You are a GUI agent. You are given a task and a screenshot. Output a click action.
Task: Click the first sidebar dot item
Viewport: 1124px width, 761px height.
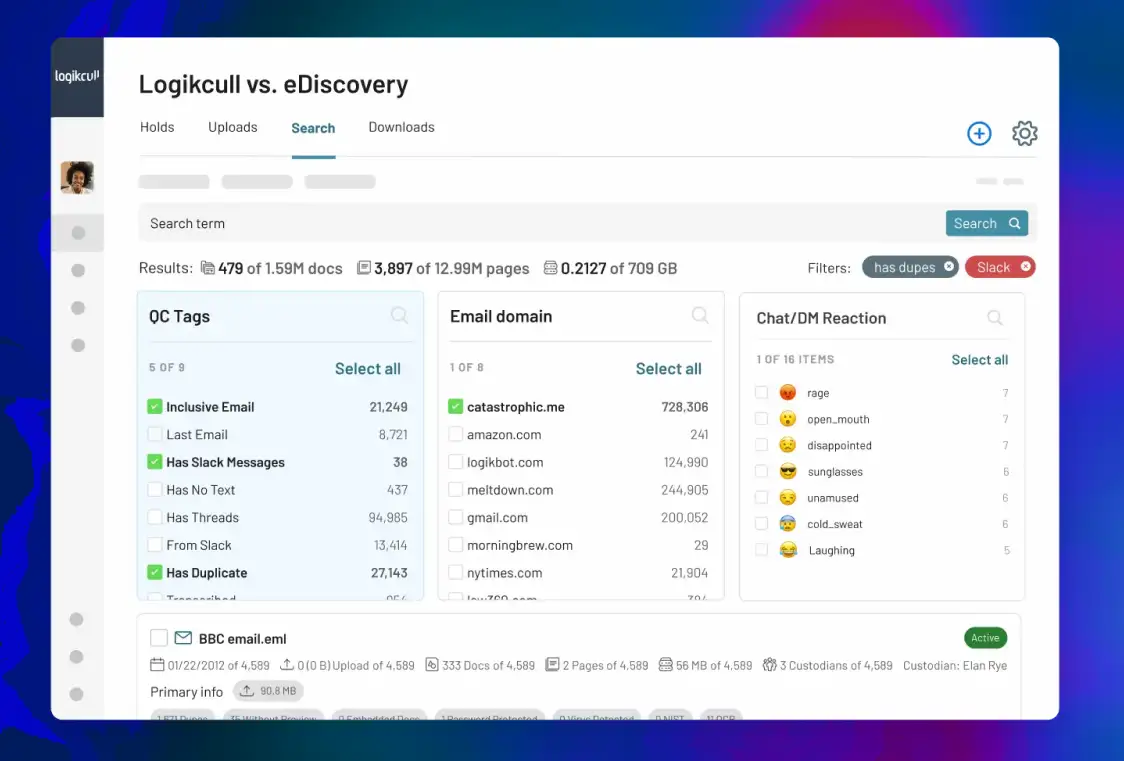pyautogui.click(x=78, y=233)
